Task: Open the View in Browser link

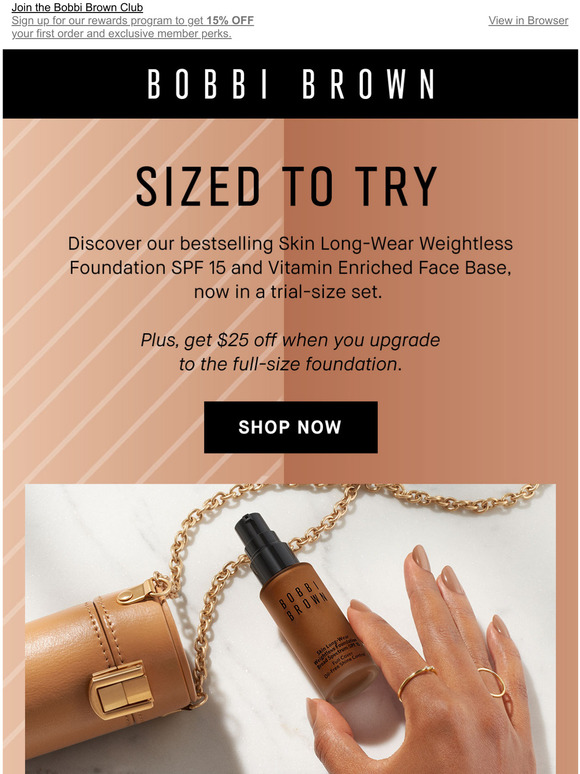Action: (x=528, y=20)
